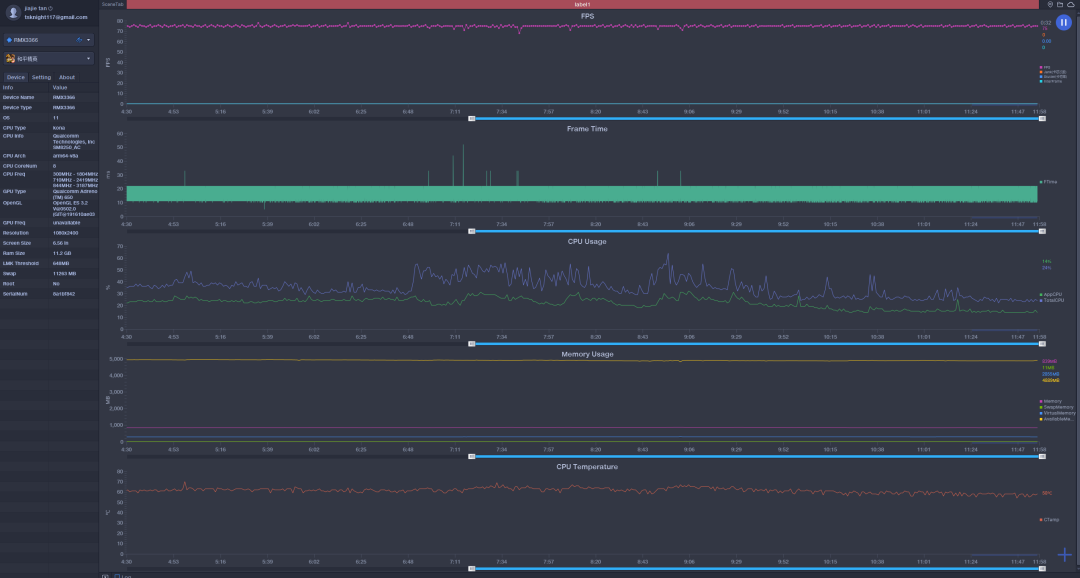Toggle InterFrame series in FPS chart legend
This screenshot has height=578, width=1080.
coord(1051,81)
